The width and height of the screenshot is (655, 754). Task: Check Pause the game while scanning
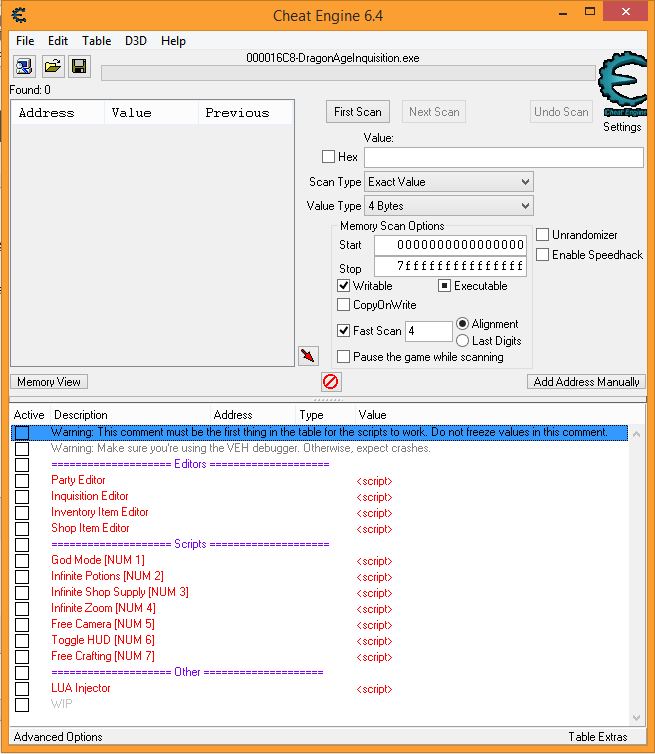343,357
